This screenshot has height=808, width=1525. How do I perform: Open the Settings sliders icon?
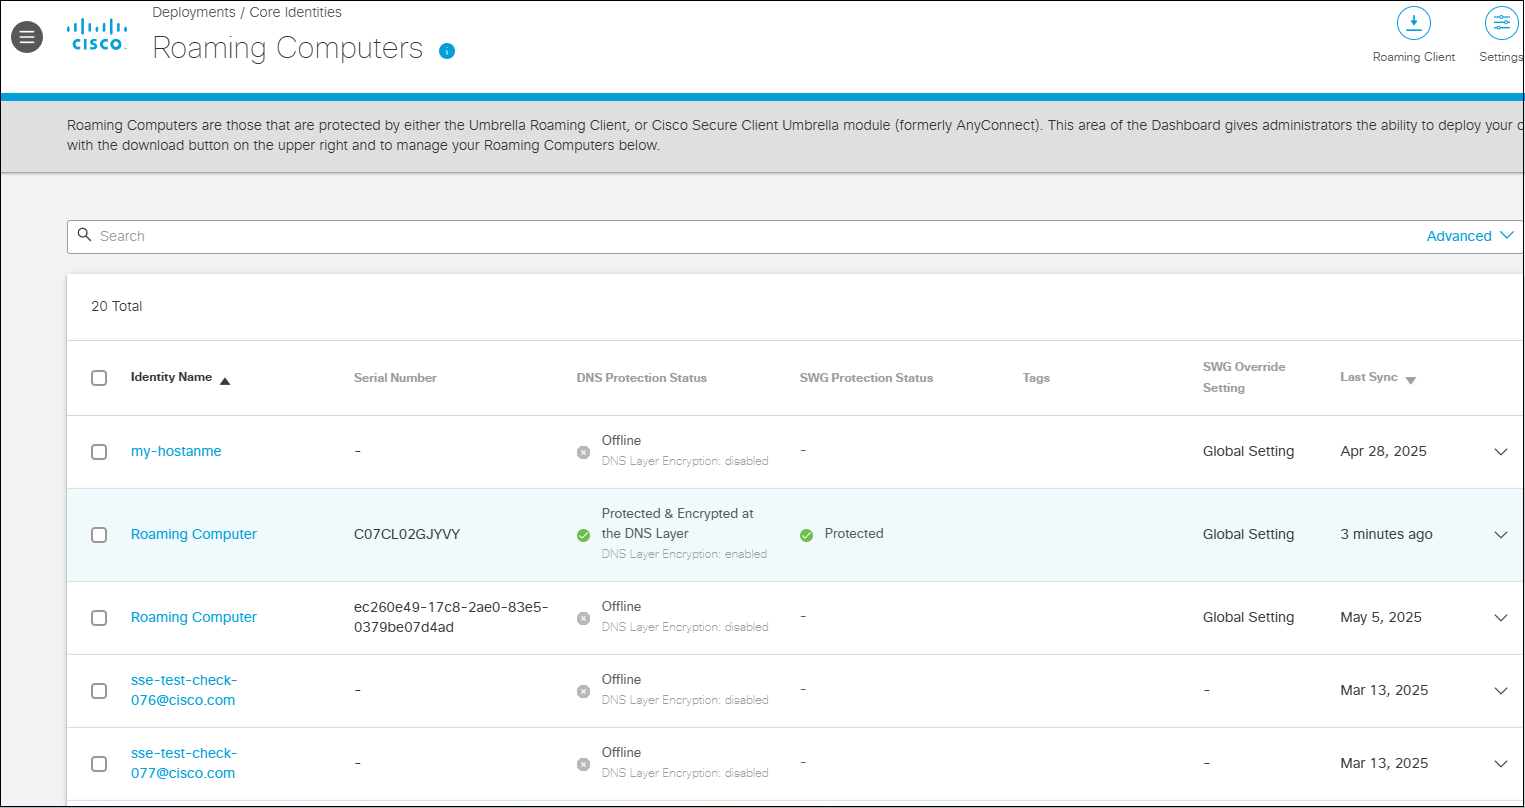1501,23
